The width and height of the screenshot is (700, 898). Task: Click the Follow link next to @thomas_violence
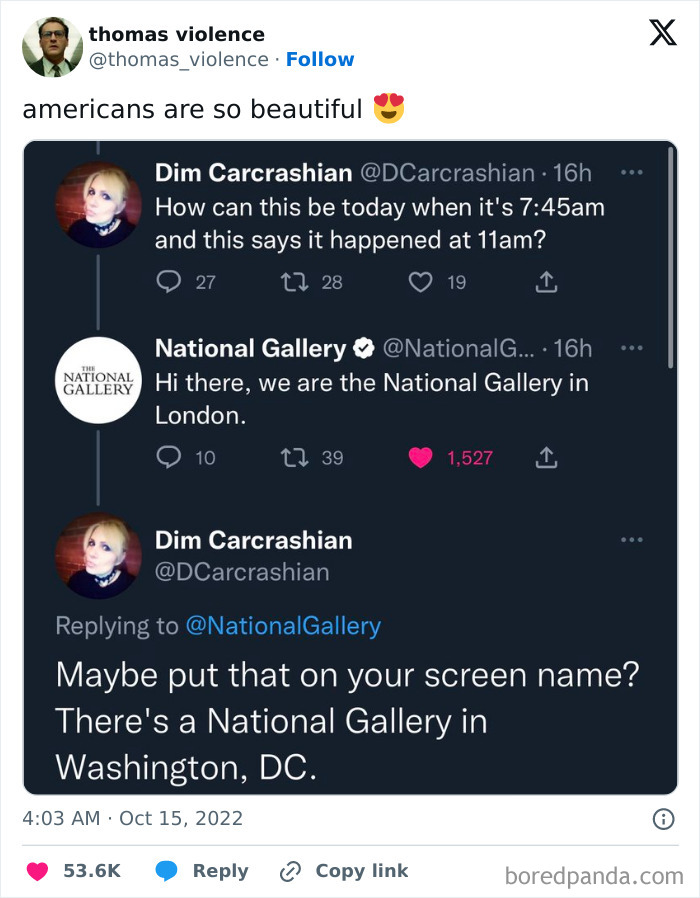coord(320,59)
